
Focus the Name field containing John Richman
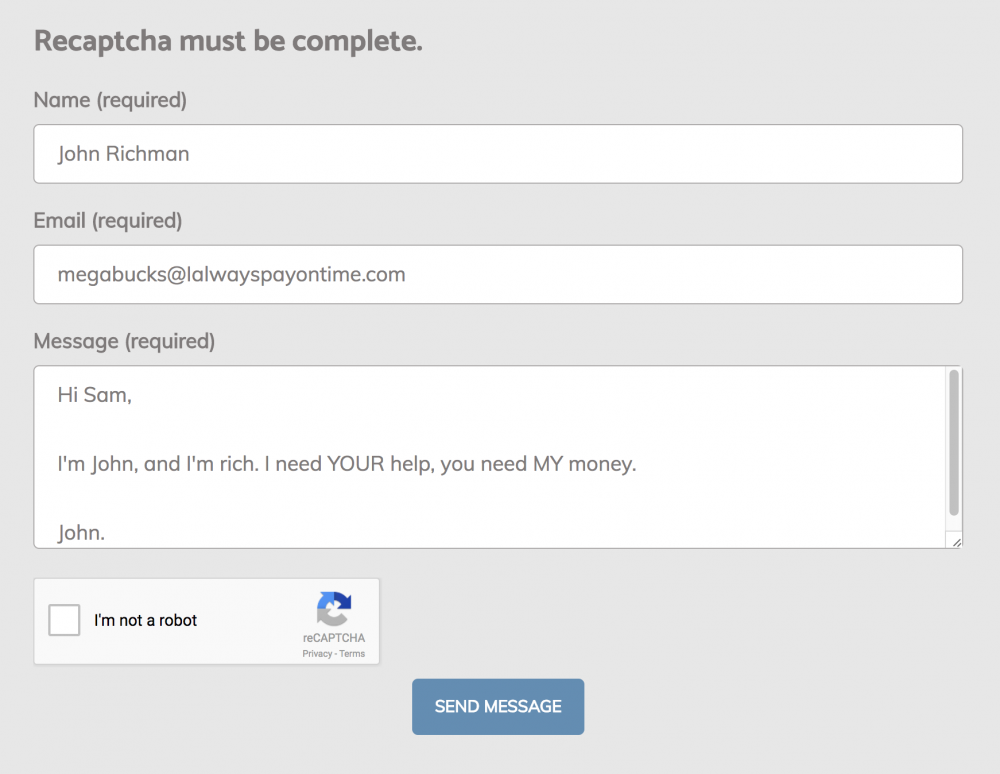point(497,154)
